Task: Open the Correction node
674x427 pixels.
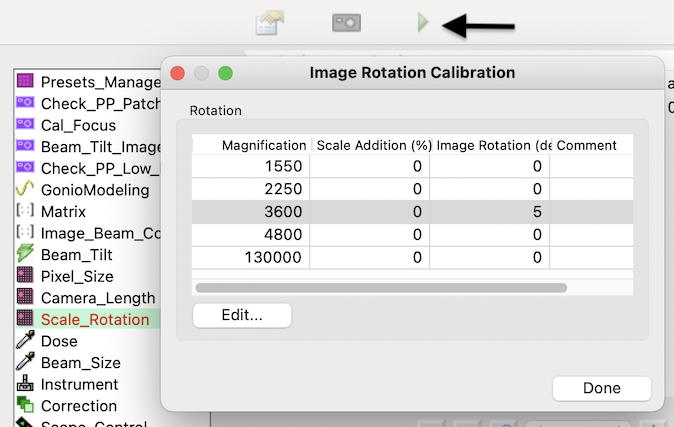Action: tap(78, 406)
